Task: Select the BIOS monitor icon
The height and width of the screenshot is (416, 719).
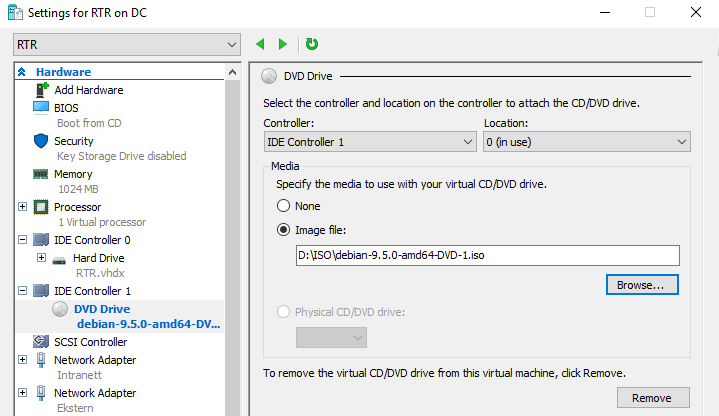Action: (x=41, y=108)
